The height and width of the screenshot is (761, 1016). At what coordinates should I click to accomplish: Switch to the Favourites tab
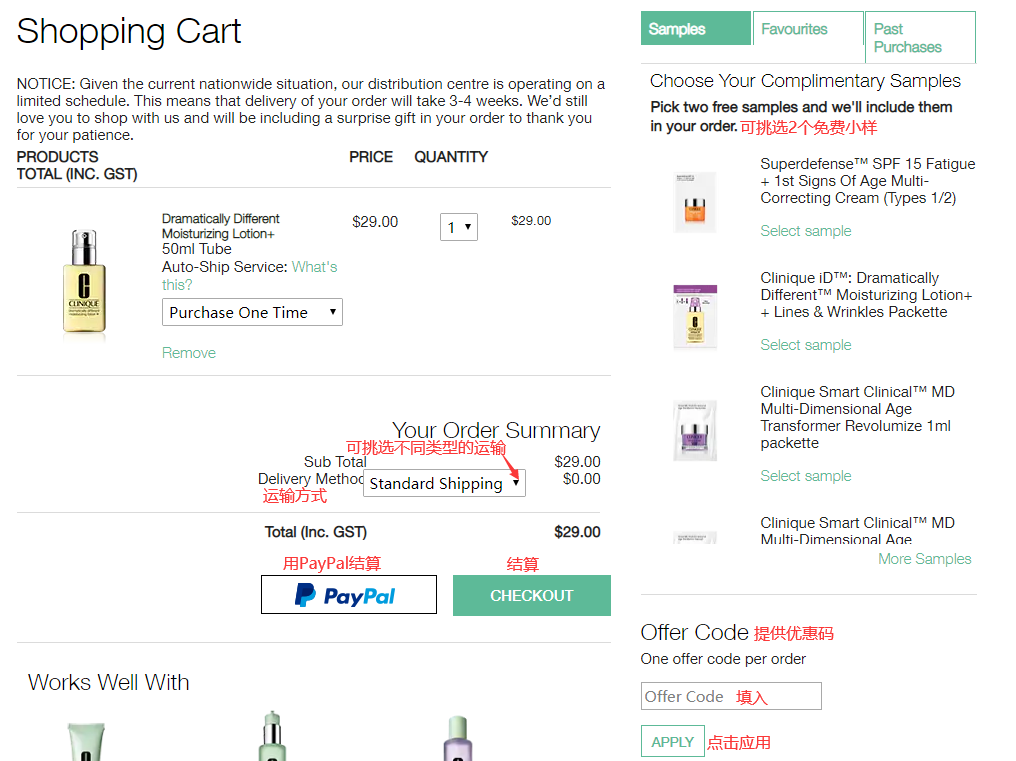coord(807,29)
